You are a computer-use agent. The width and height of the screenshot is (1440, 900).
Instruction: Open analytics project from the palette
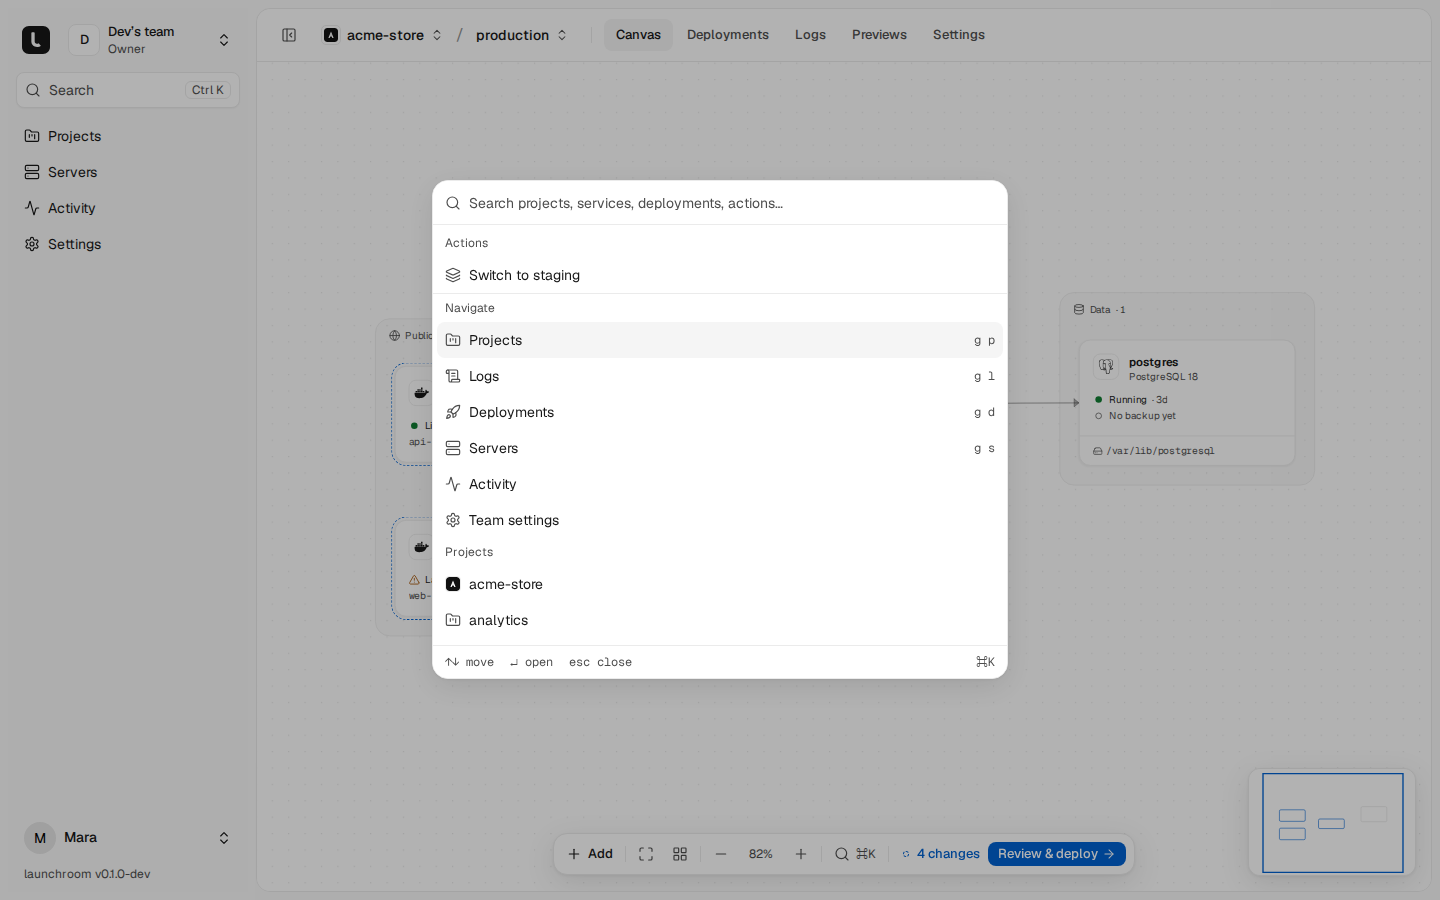[x=720, y=620]
